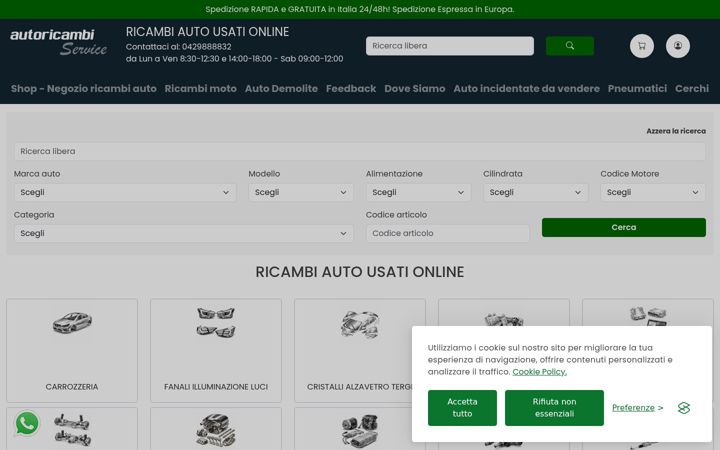This screenshot has width=720, height=450.
Task: Open Dove Siamo menu item
Action: point(415,89)
